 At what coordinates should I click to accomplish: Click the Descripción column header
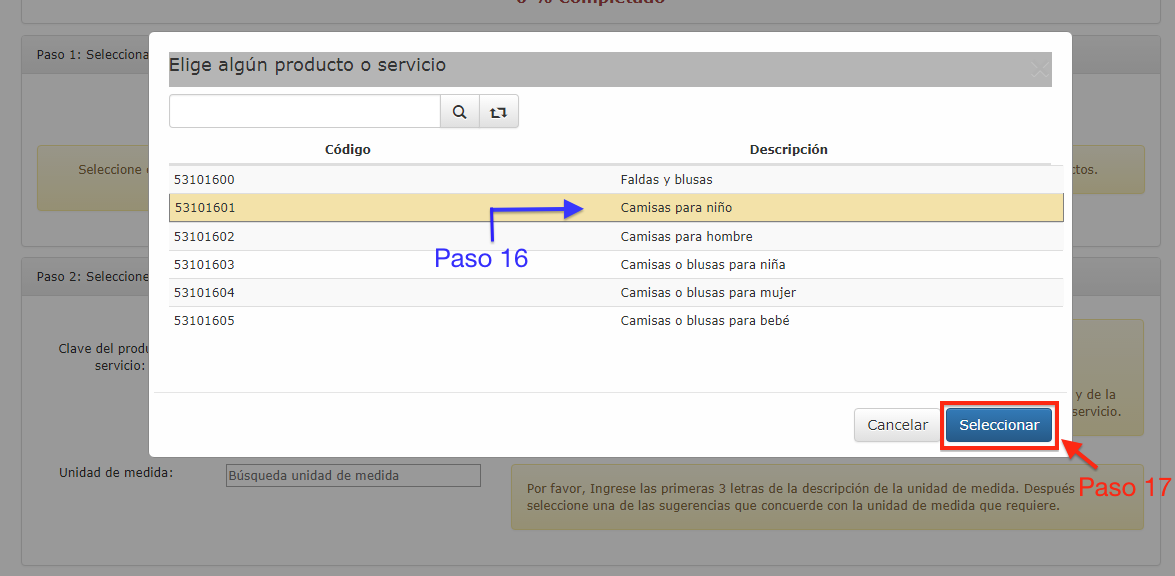[788, 149]
